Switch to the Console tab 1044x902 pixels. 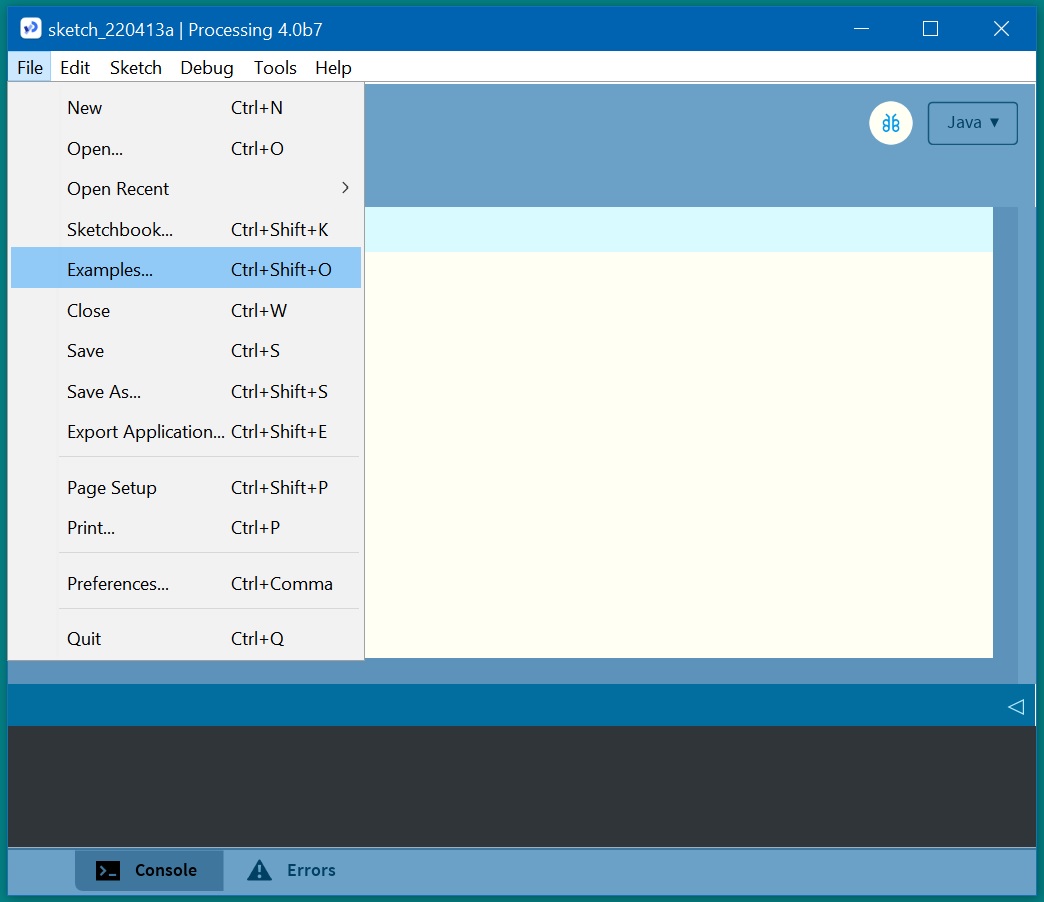[x=149, y=870]
